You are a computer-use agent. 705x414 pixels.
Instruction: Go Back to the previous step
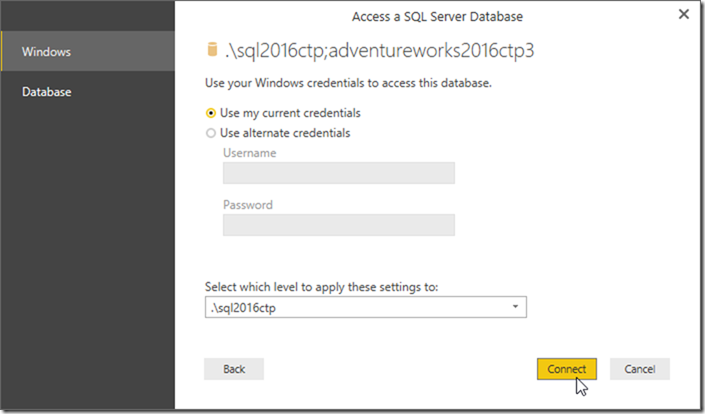point(234,369)
